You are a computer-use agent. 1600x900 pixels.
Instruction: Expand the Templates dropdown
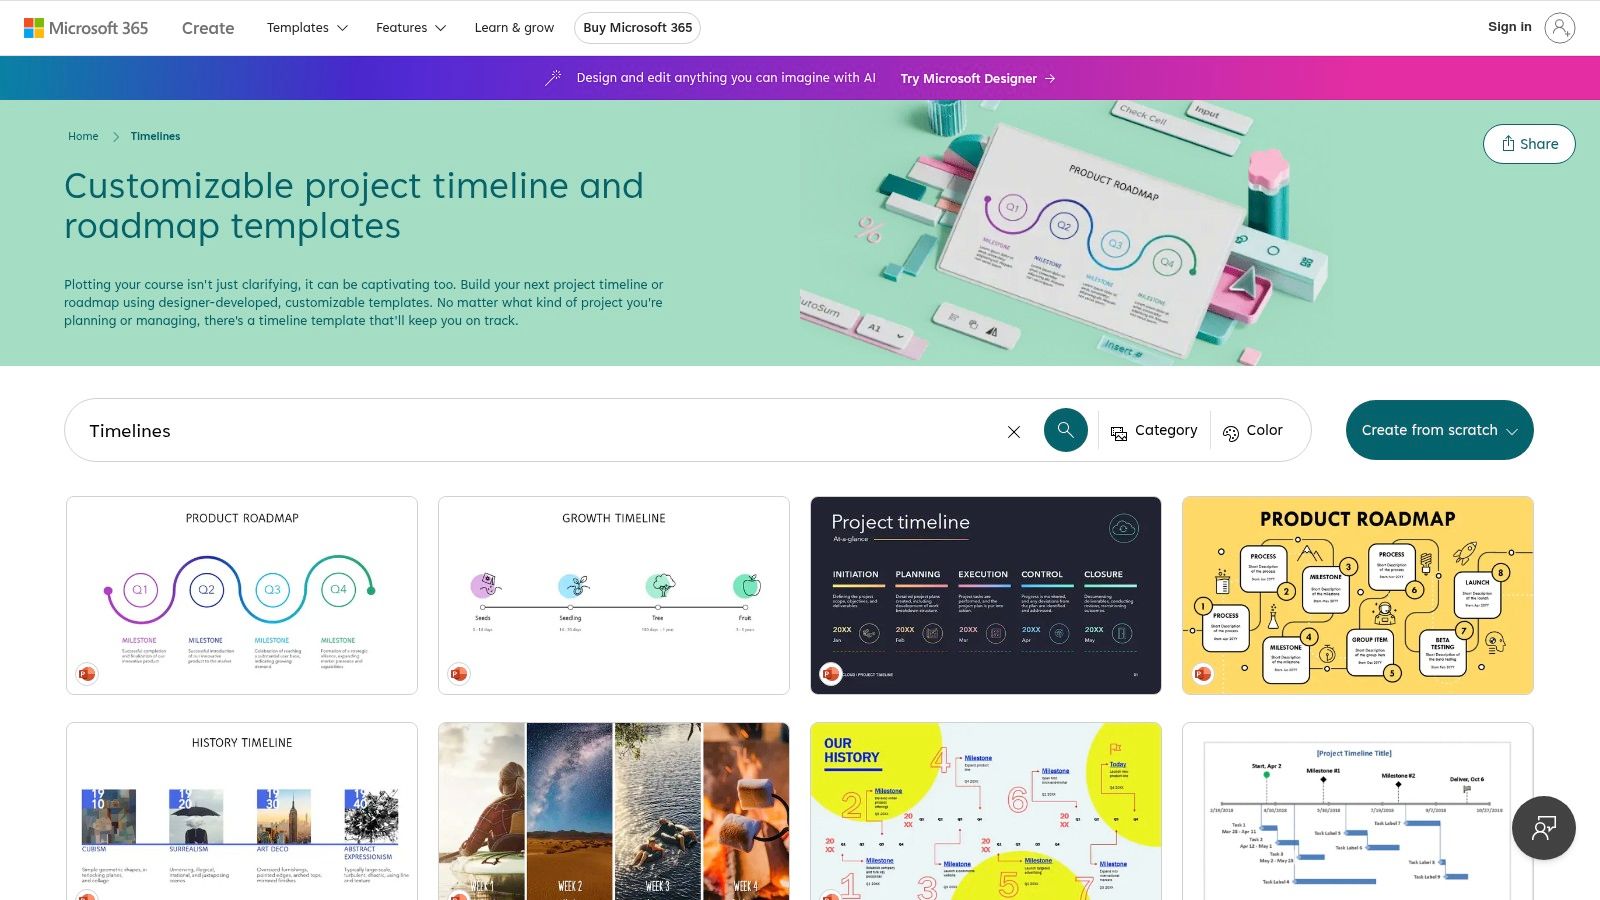click(x=306, y=27)
